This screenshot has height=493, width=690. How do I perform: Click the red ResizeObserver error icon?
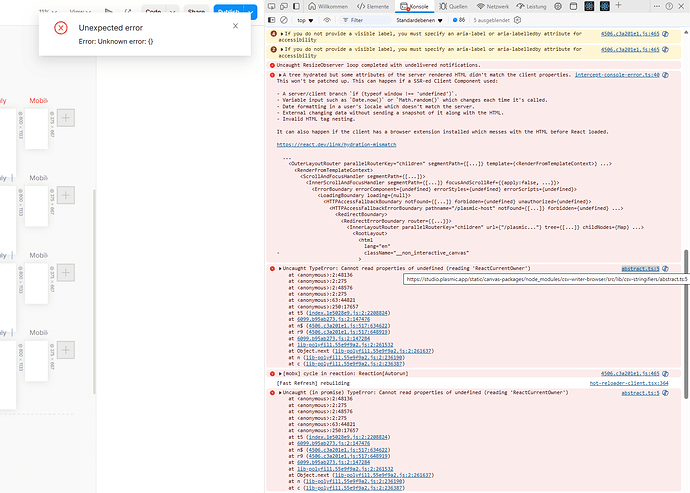[272, 65]
